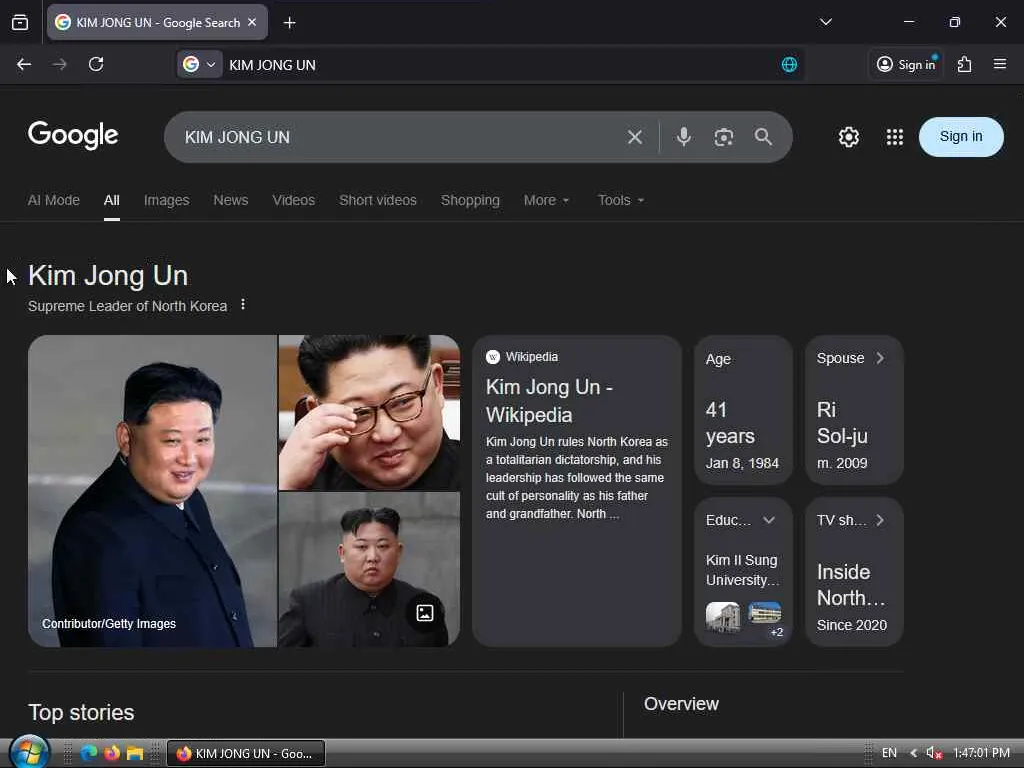The image size is (1024, 768).
Task: Click the Inside North... show title
Action: (851, 585)
